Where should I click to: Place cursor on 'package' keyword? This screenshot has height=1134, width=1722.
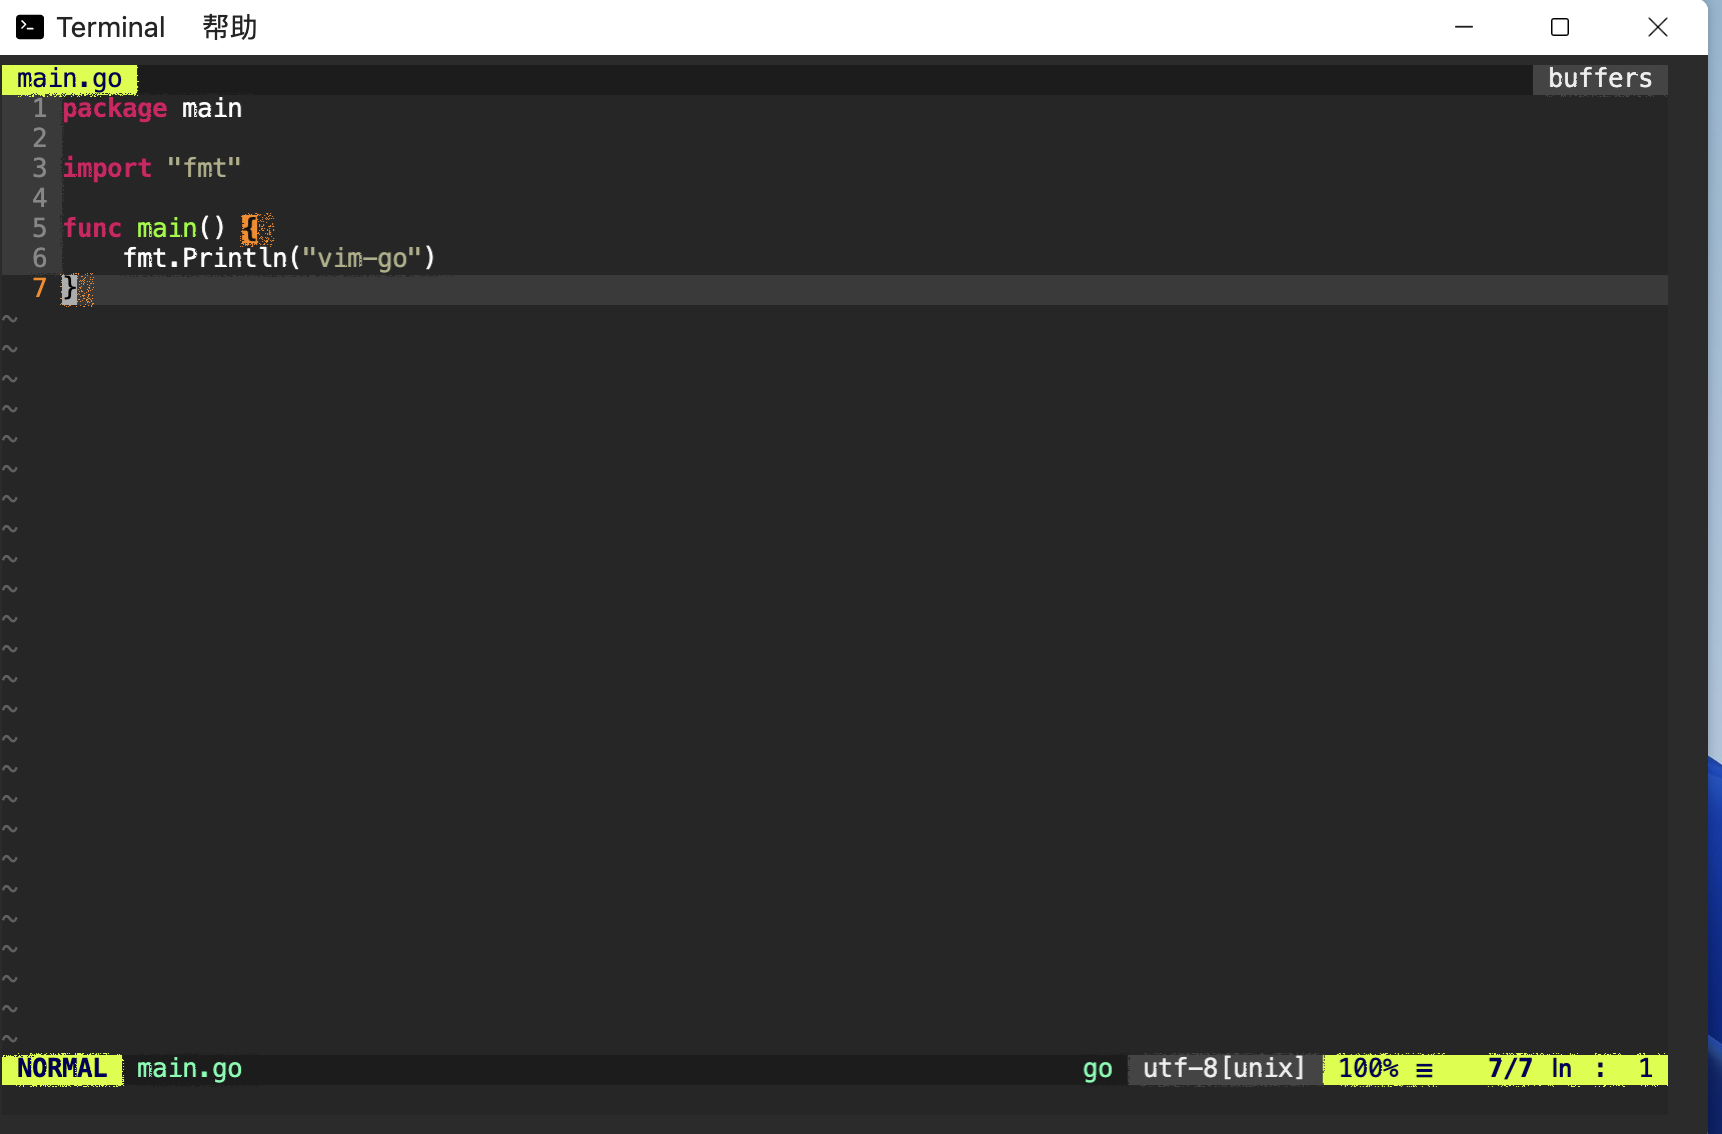114,108
